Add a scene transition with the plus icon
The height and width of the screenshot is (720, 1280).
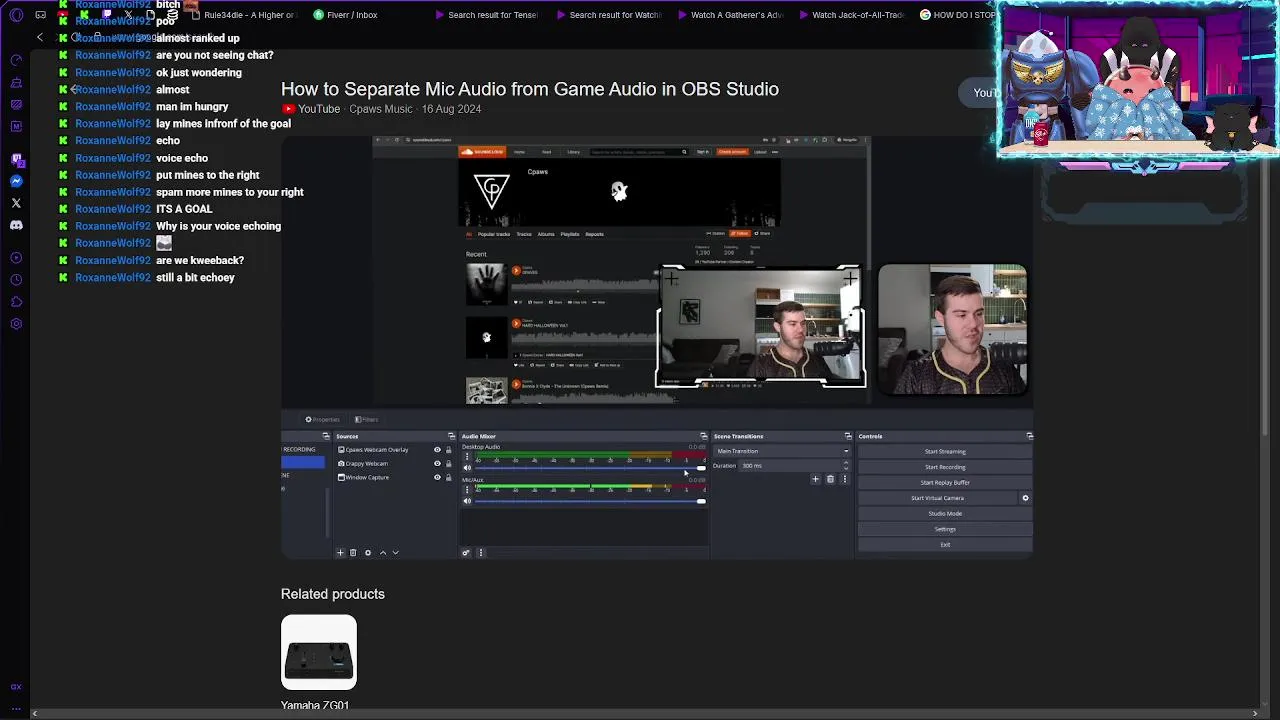point(815,480)
